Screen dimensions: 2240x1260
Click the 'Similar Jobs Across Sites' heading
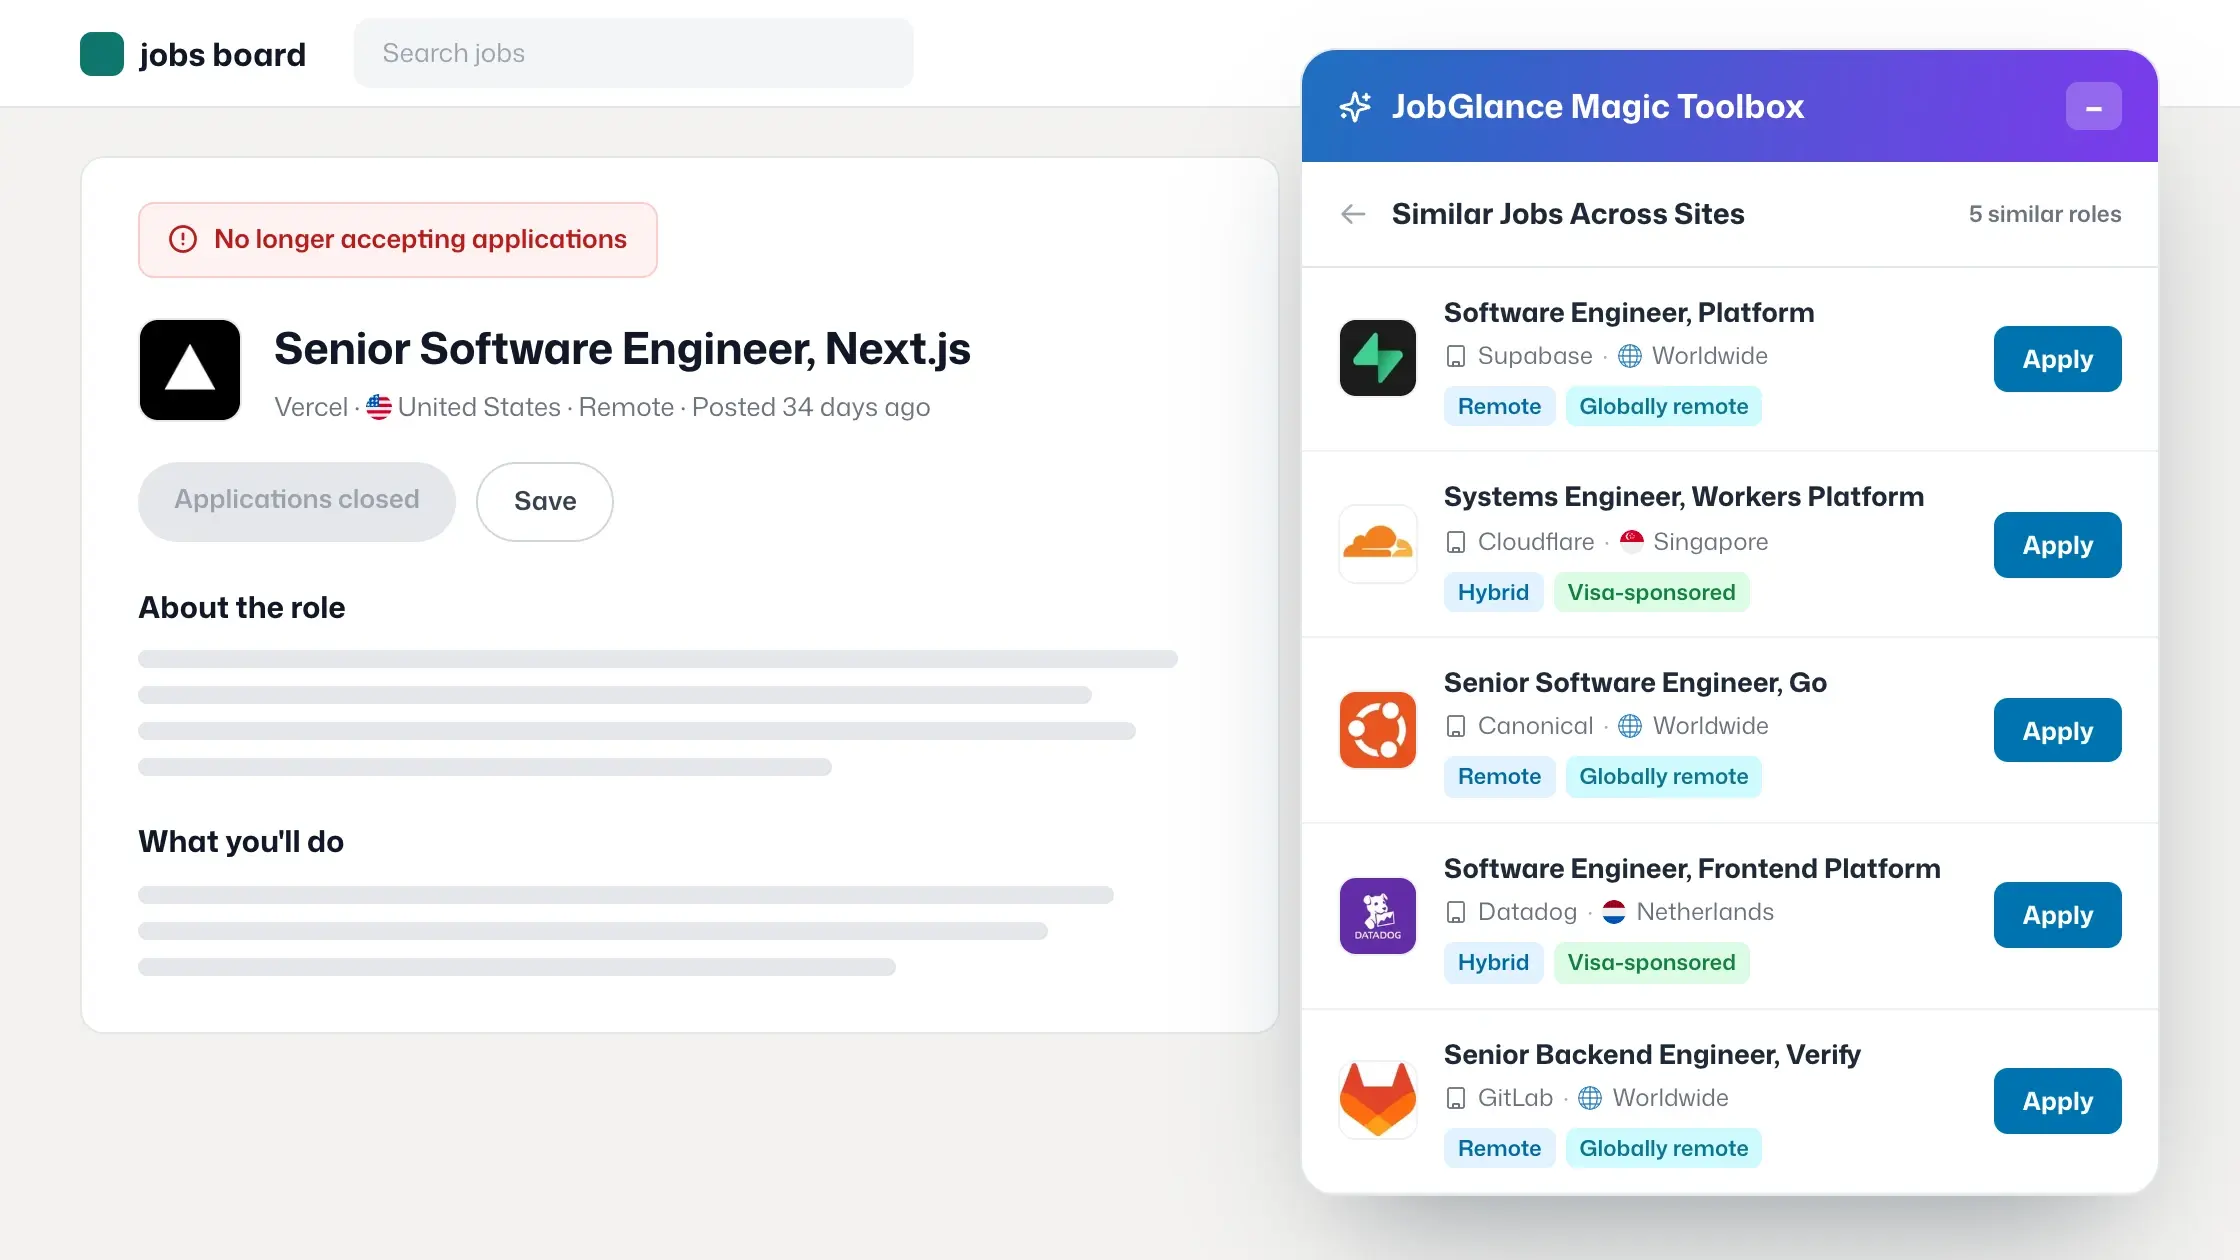point(1568,214)
